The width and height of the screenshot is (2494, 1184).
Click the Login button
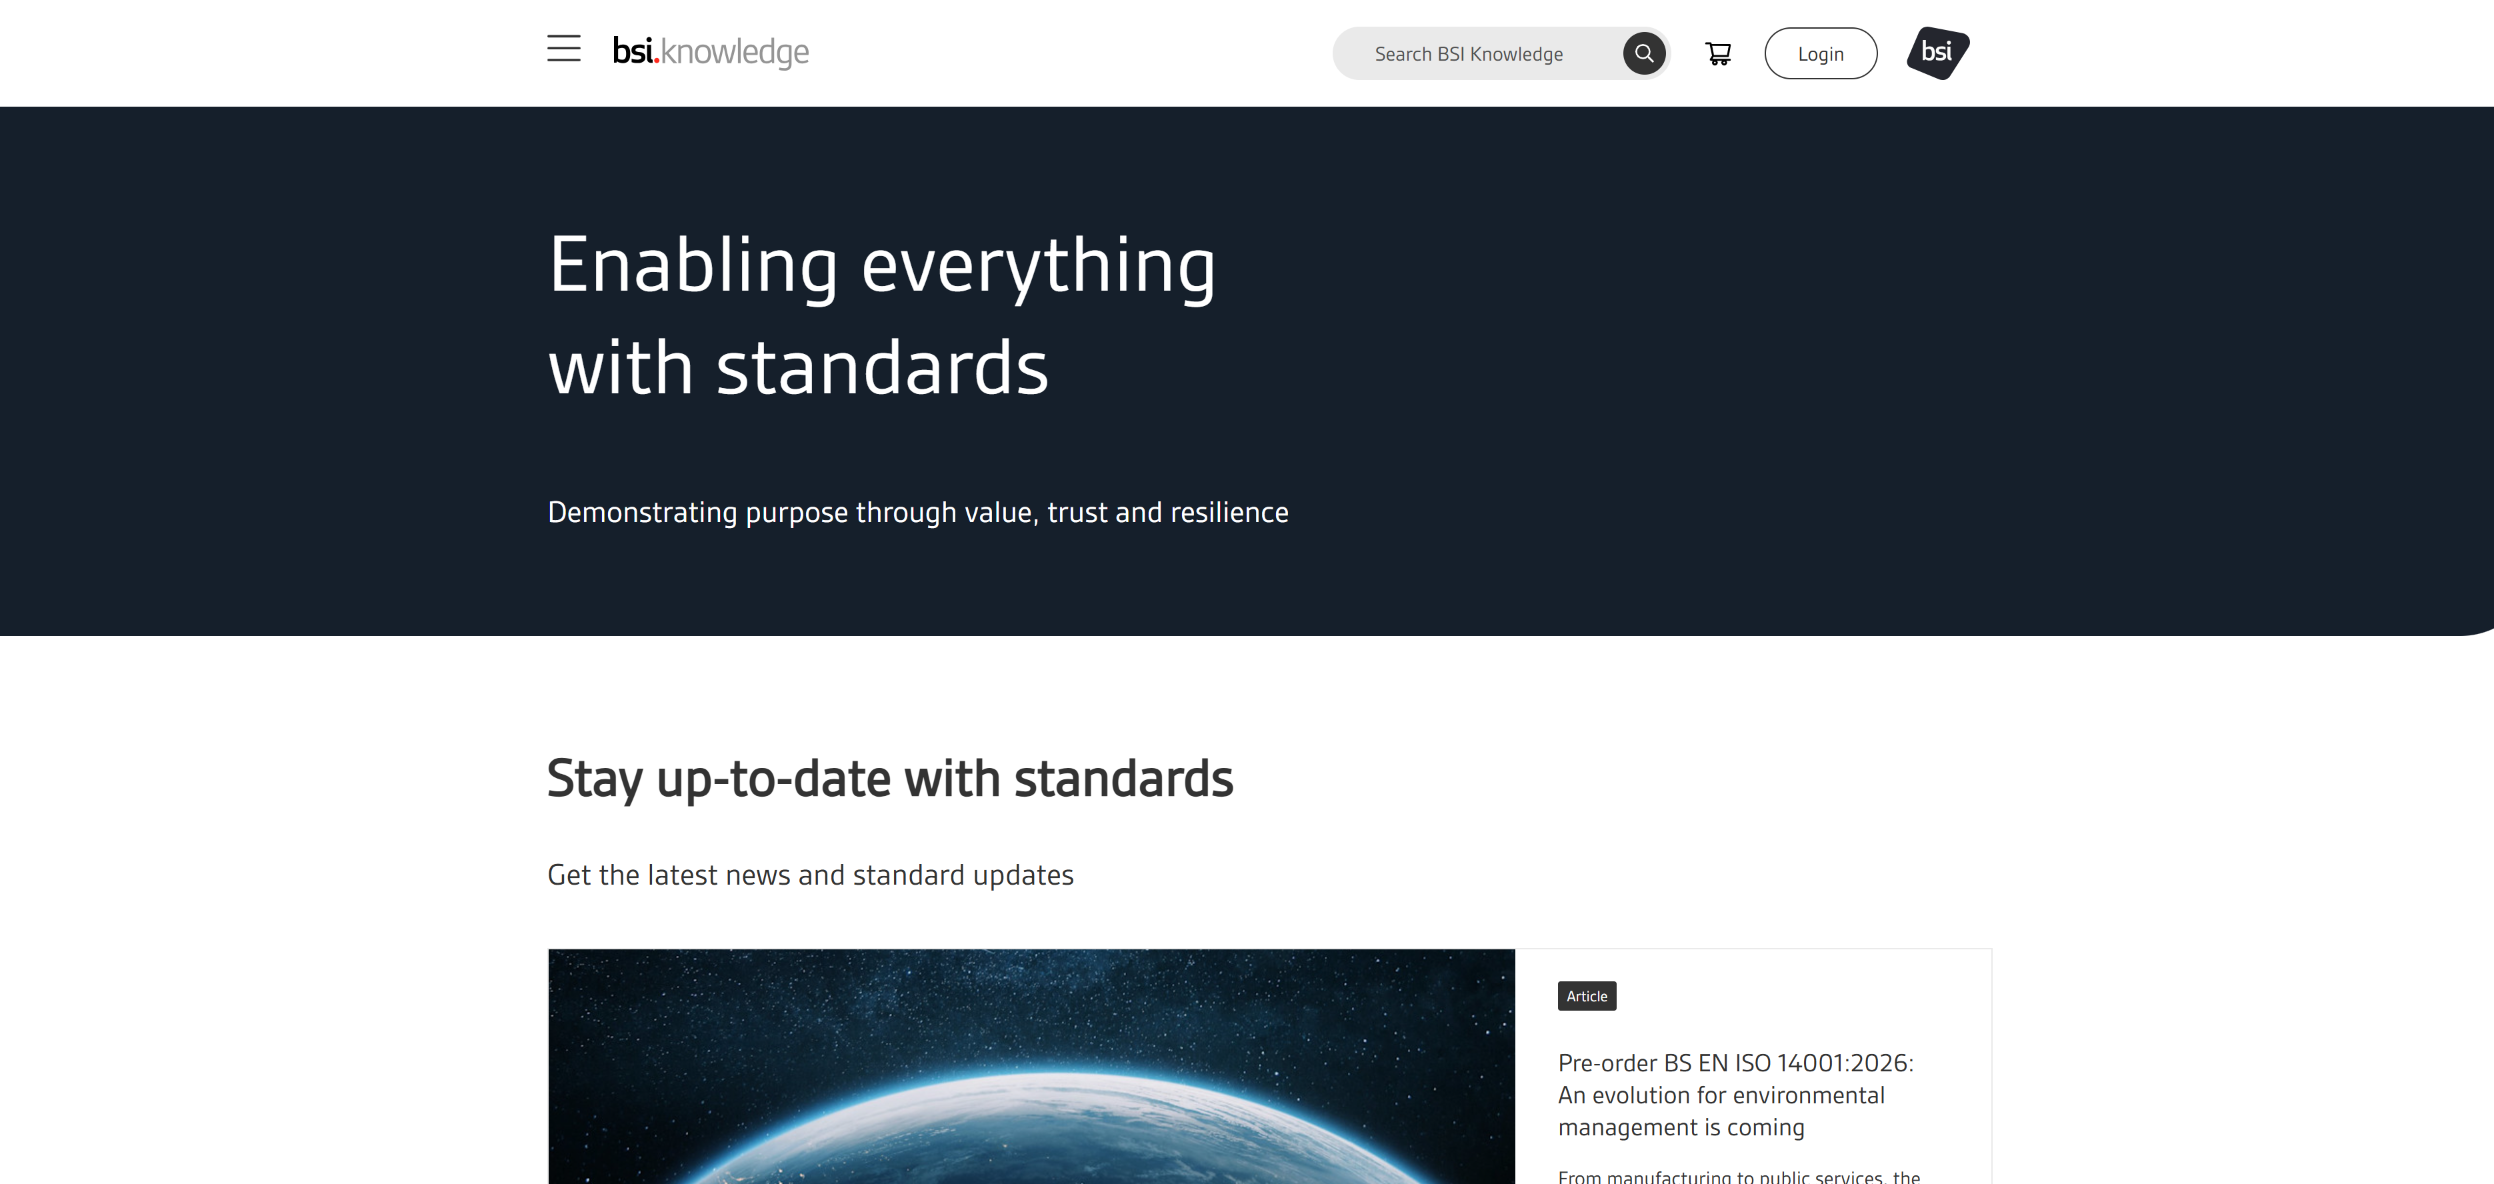point(1820,54)
